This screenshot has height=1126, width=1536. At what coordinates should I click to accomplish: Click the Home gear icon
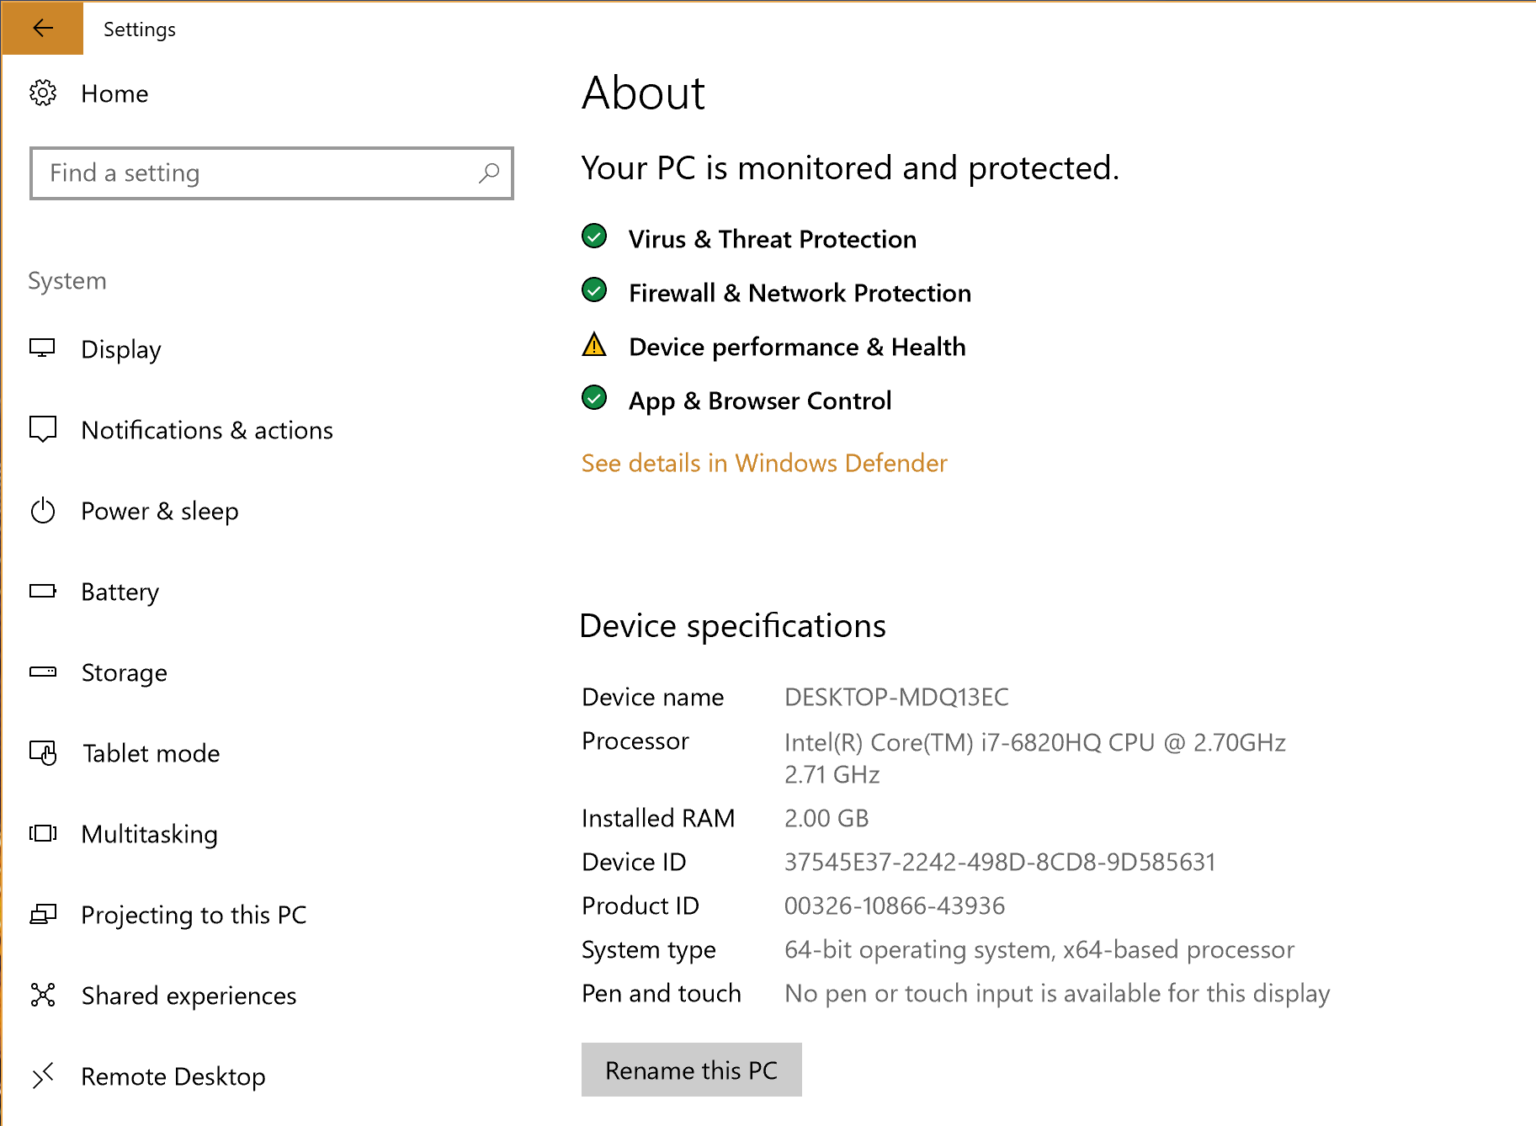pyautogui.click(x=43, y=92)
